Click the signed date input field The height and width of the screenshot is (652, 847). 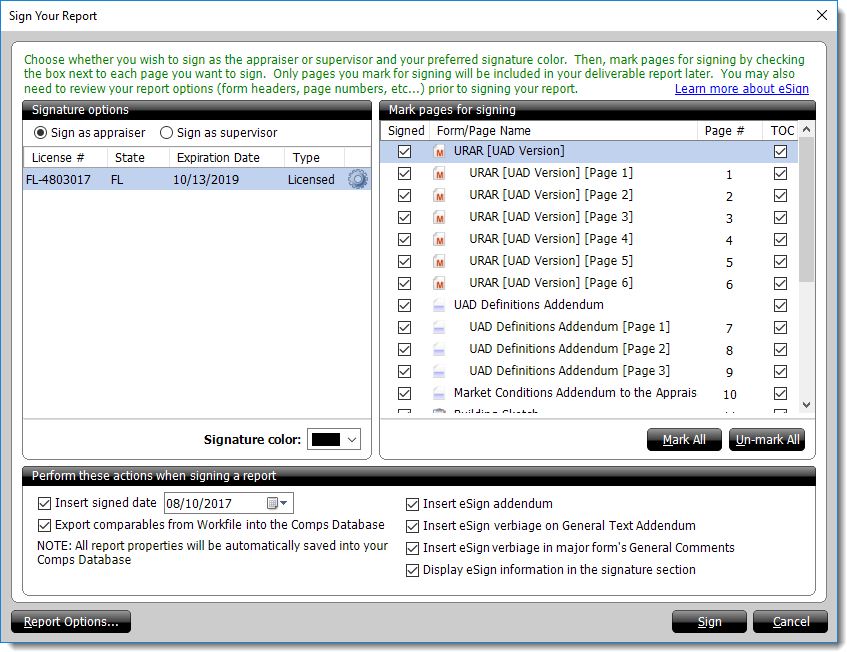(x=214, y=504)
